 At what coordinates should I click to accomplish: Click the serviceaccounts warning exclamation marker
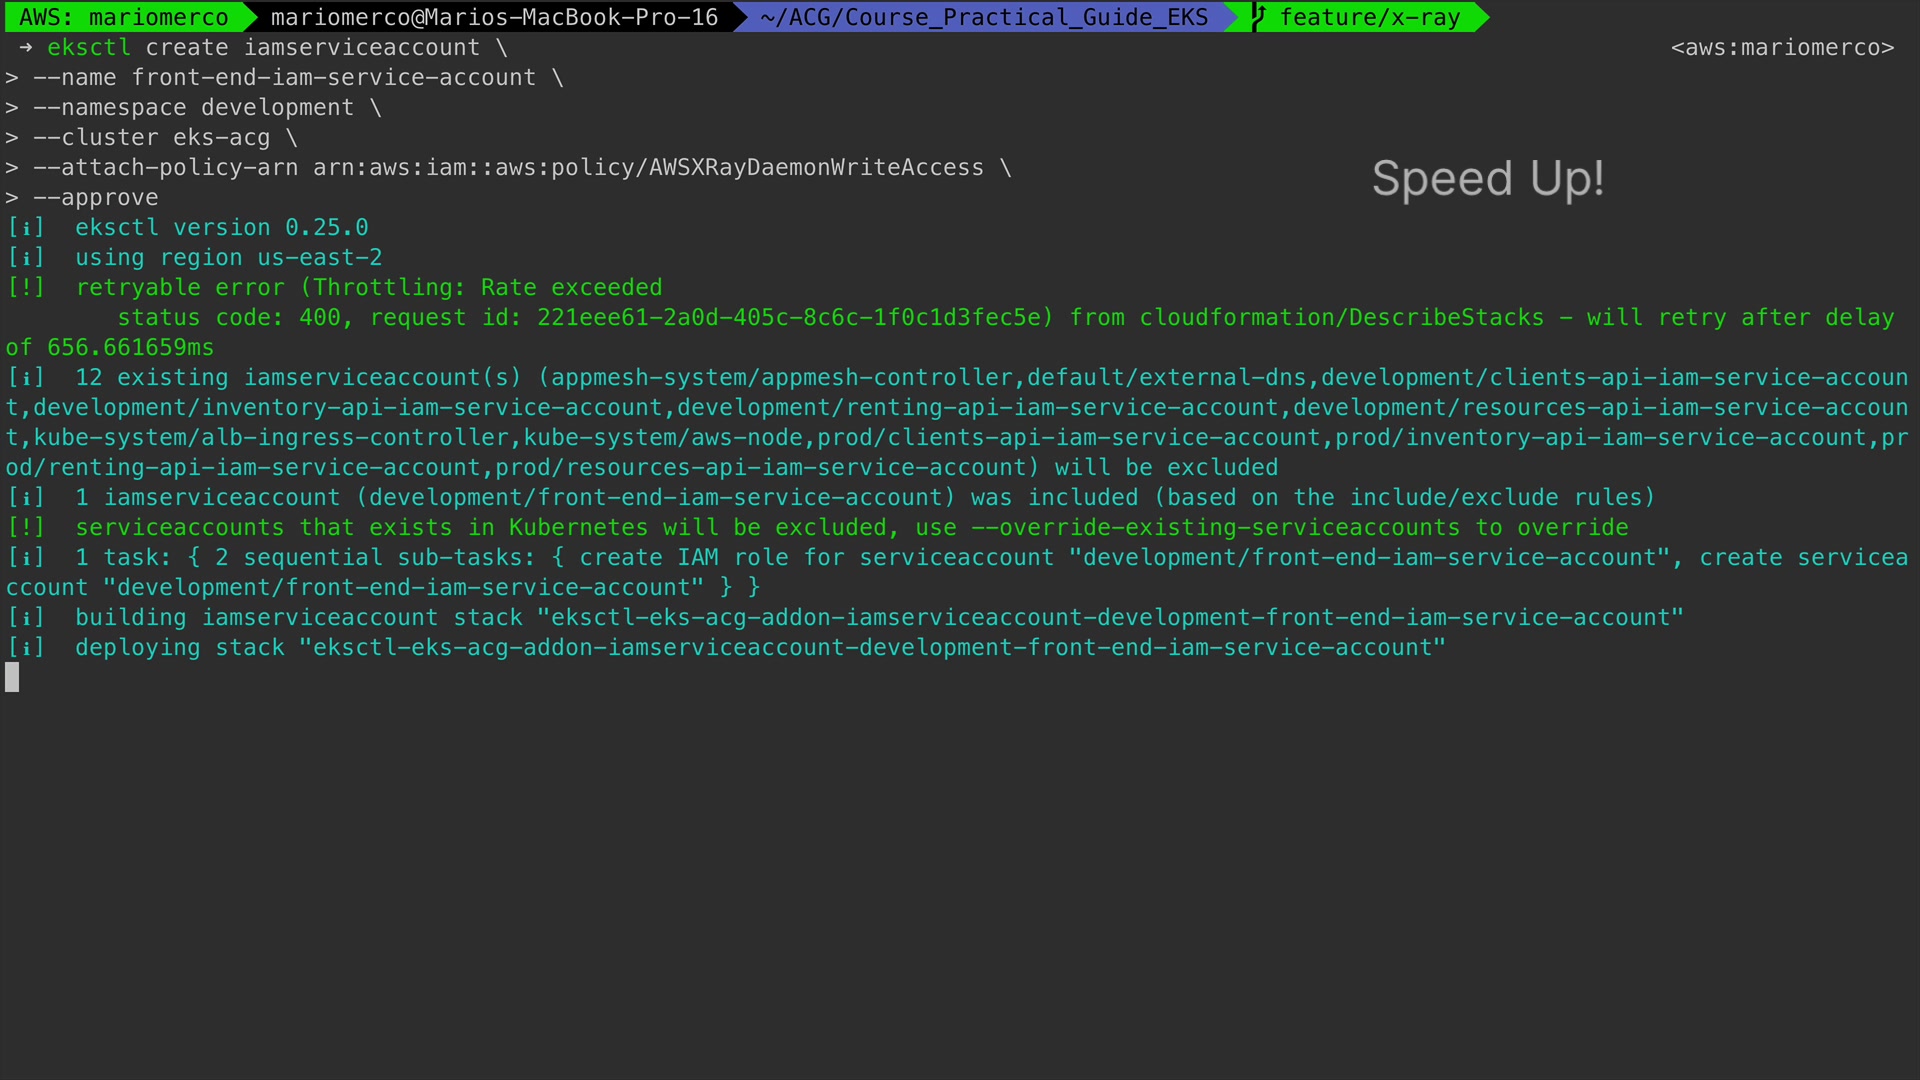(26, 528)
